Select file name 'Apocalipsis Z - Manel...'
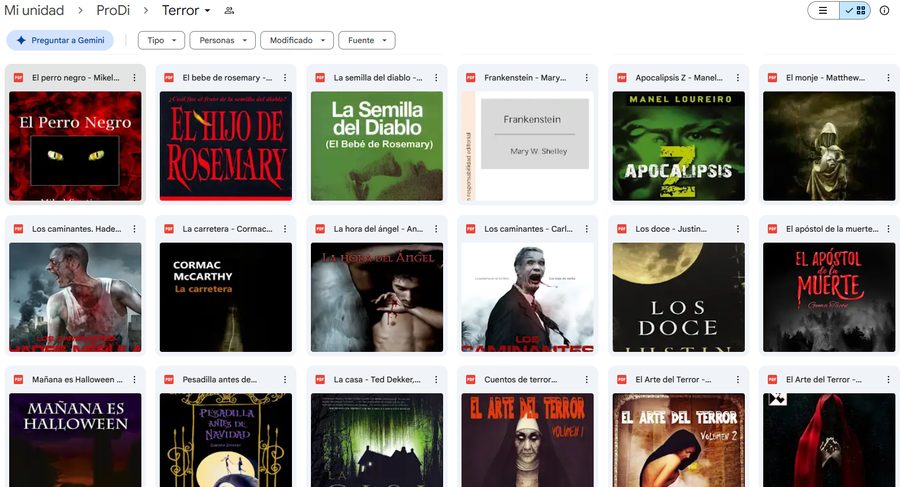The height and width of the screenshot is (487, 900). pos(679,78)
